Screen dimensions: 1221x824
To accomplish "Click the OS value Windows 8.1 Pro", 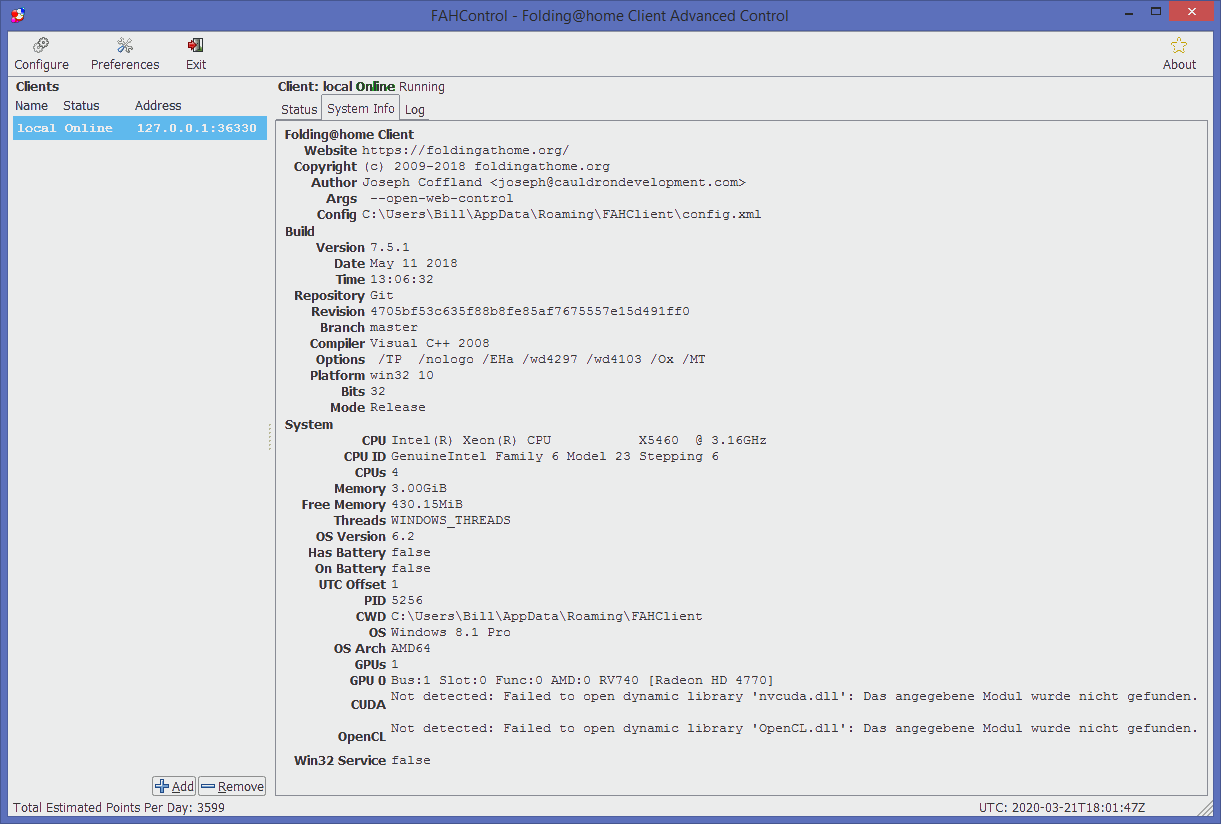I will click(451, 632).
